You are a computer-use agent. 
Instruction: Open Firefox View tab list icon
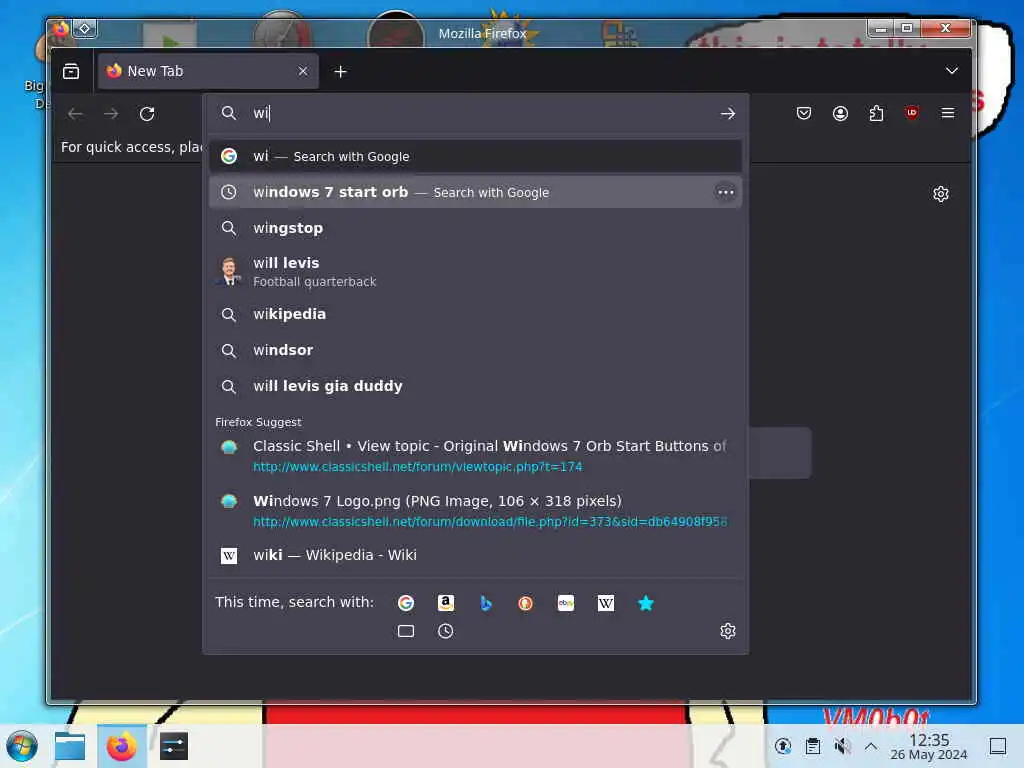[x=71, y=71]
